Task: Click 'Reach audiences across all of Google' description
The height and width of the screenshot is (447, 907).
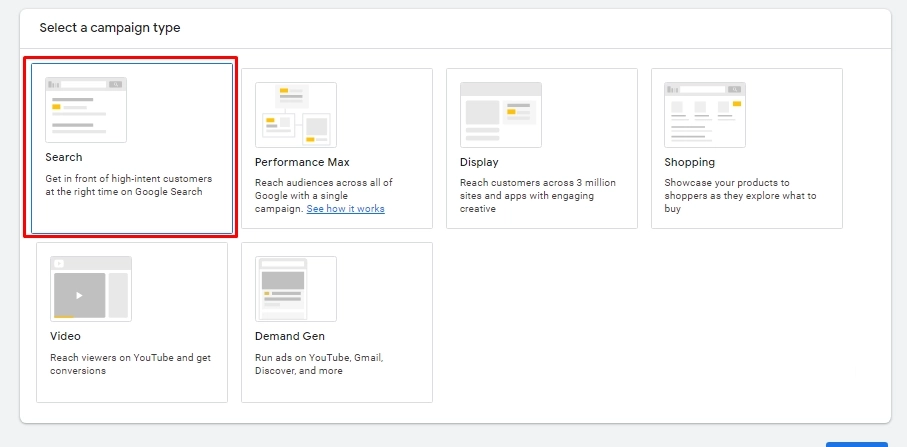Action: tap(324, 195)
